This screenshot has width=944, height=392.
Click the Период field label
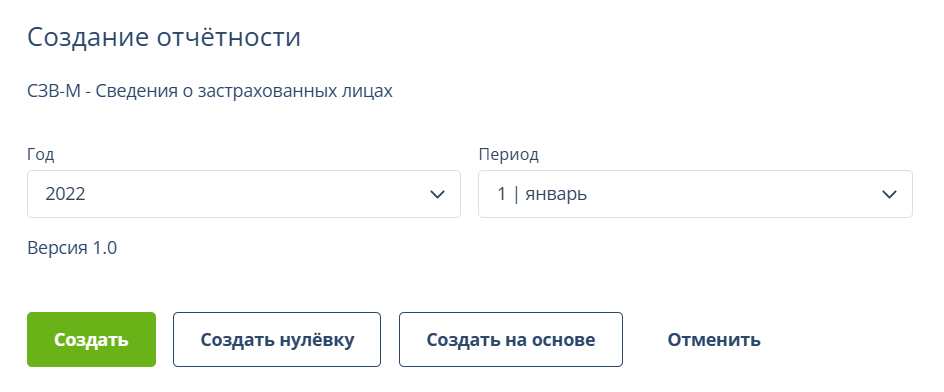[x=509, y=155]
